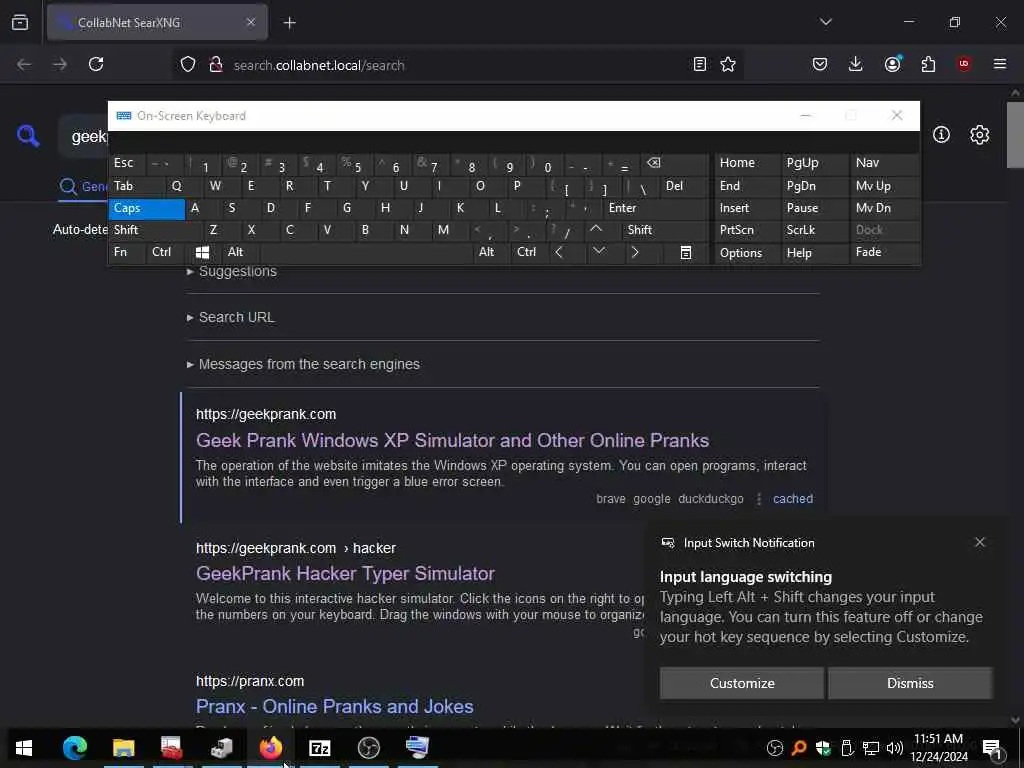The height and width of the screenshot is (768, 1024).
Task: Toggle reader view in the address bar
Action: [699, 64]
